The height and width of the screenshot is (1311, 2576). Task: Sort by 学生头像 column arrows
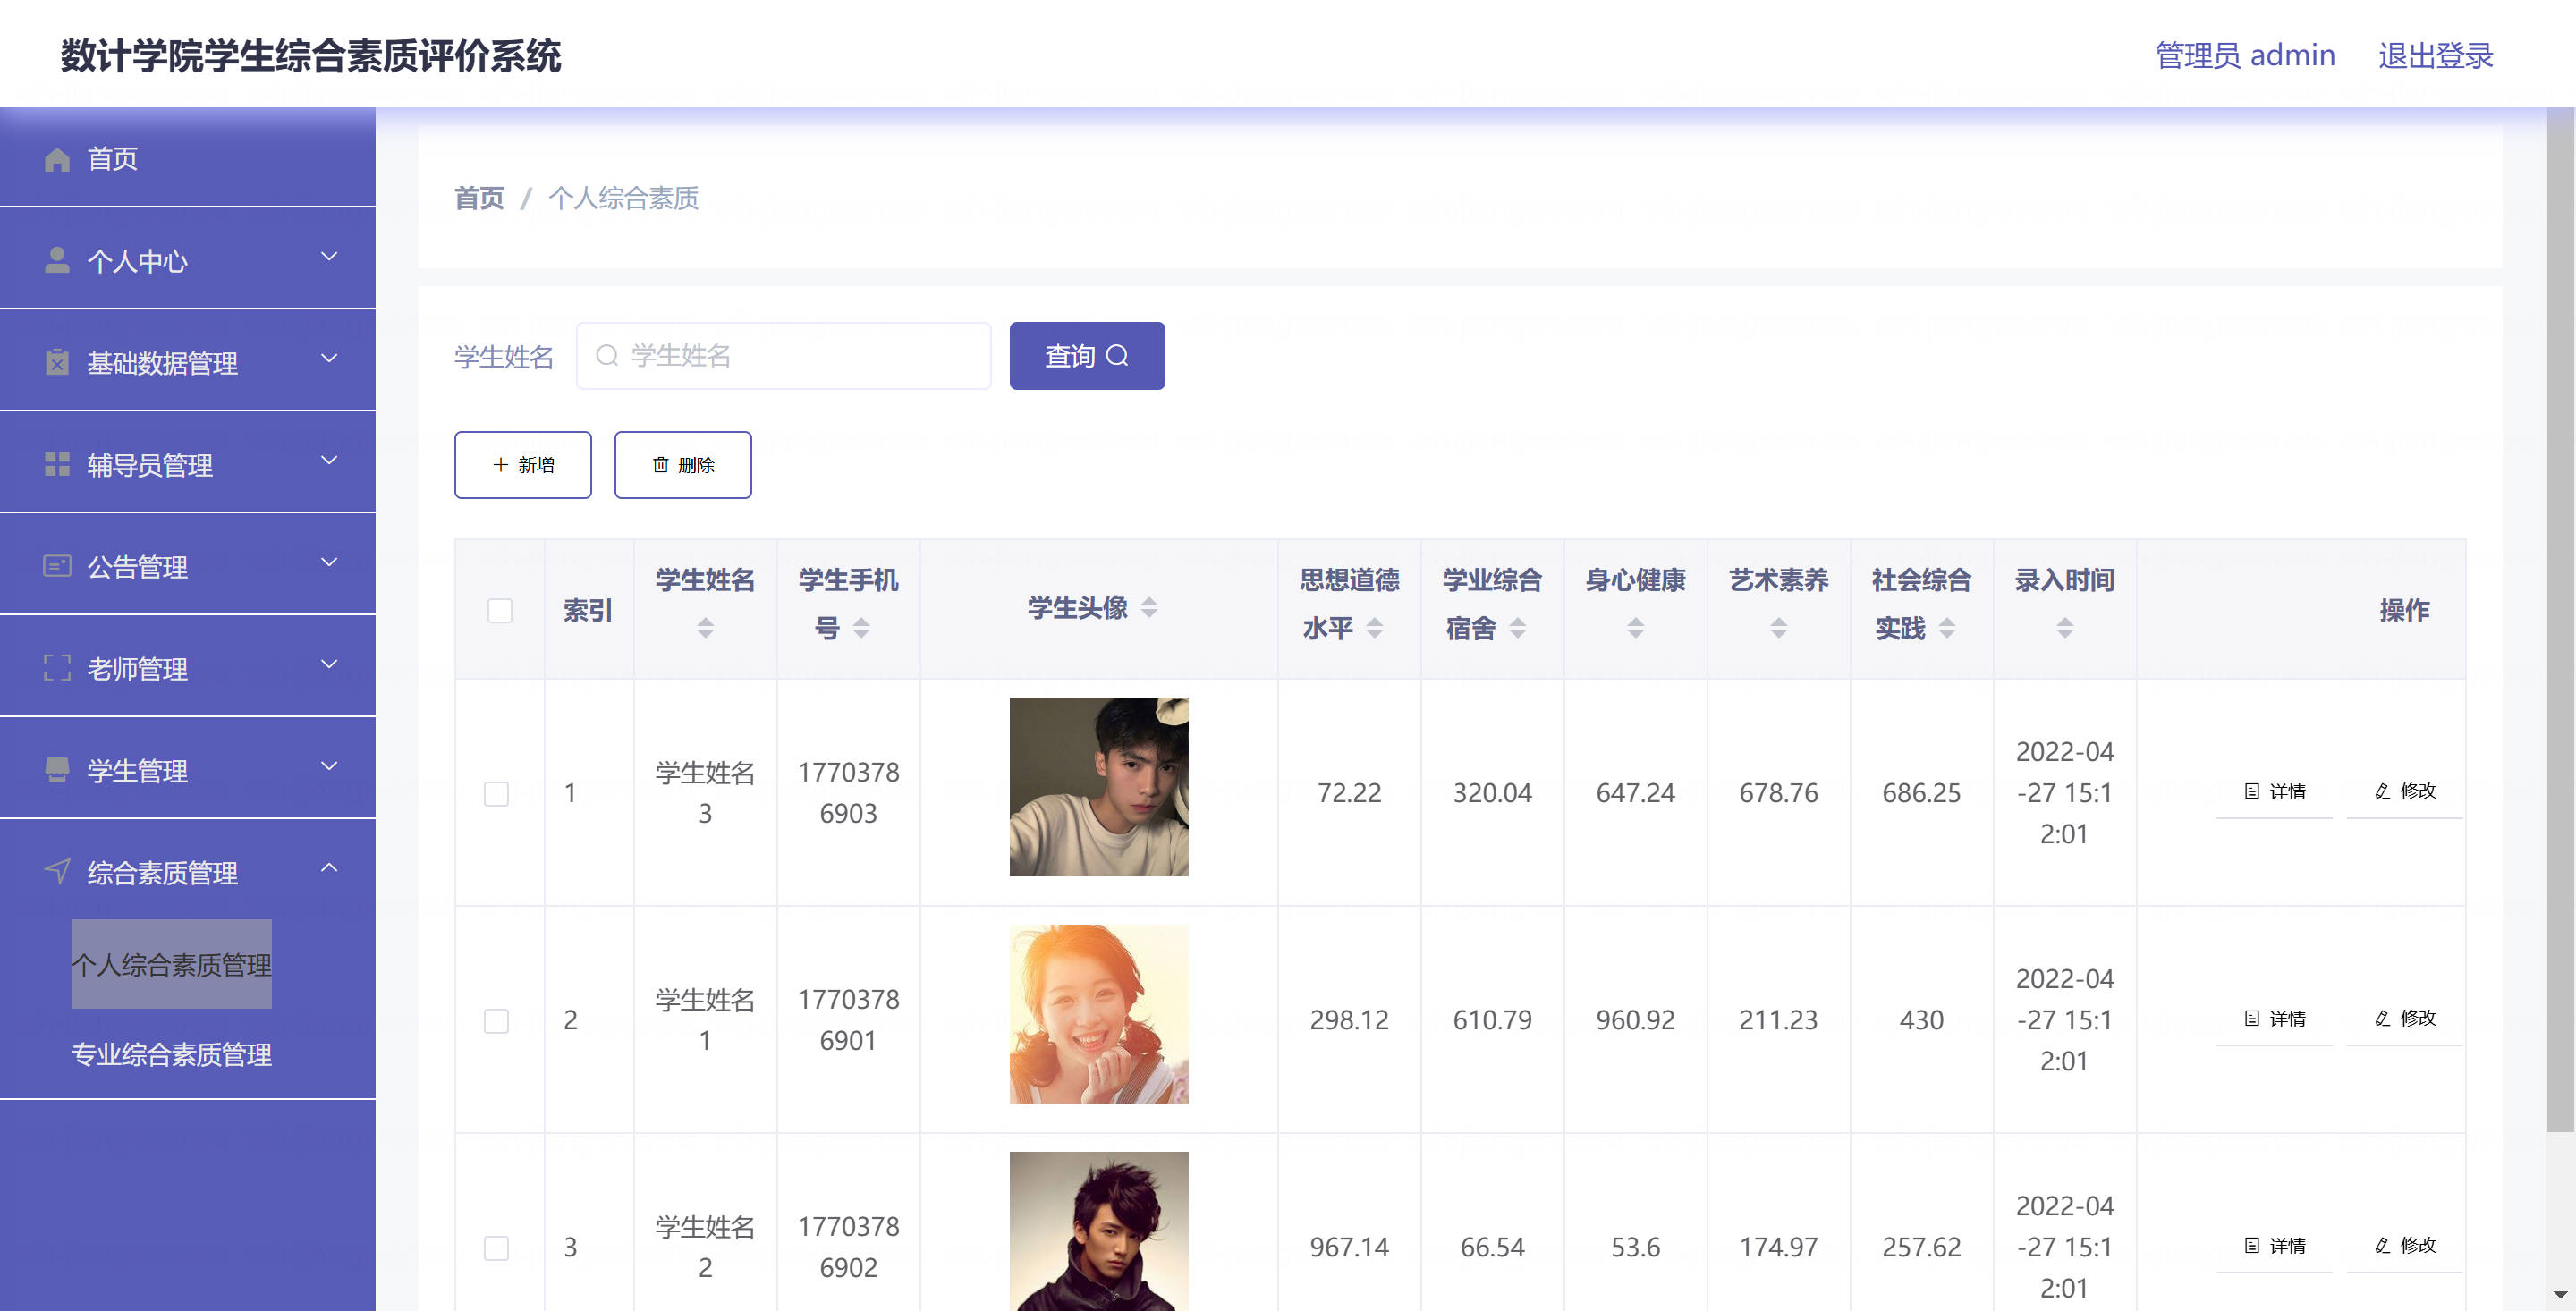1149,607
